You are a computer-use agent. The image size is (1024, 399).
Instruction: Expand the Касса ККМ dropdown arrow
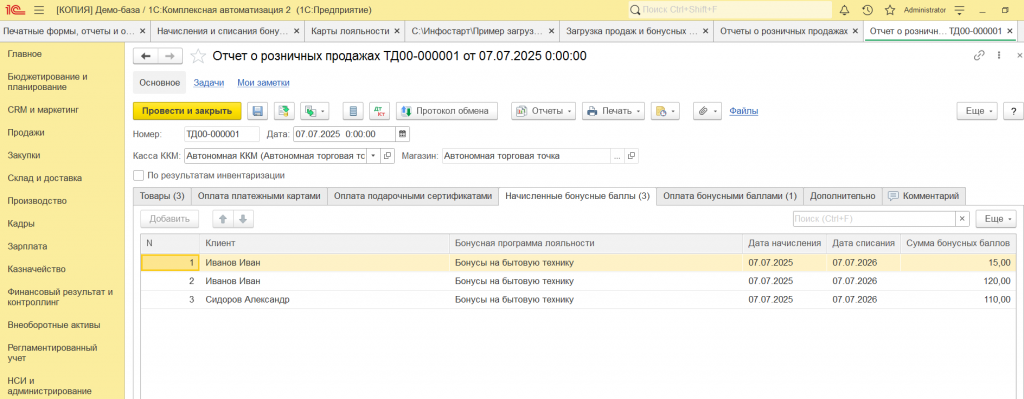point(373,156)
